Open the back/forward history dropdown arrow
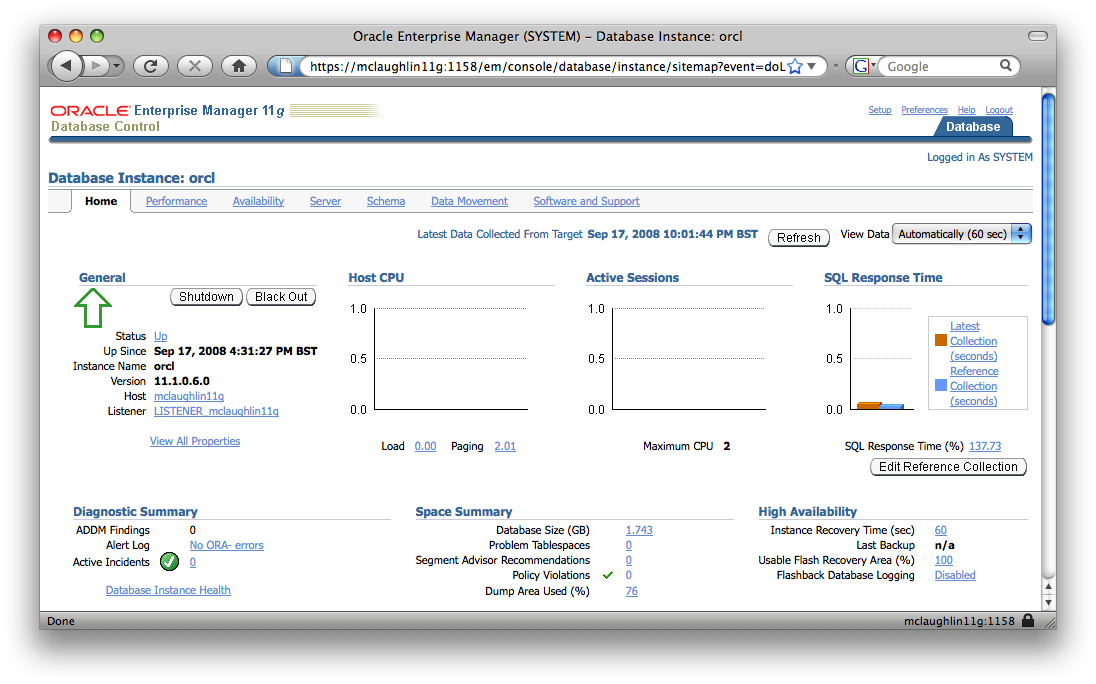This screenshot has width=1096, height=684. click(117, 66)
